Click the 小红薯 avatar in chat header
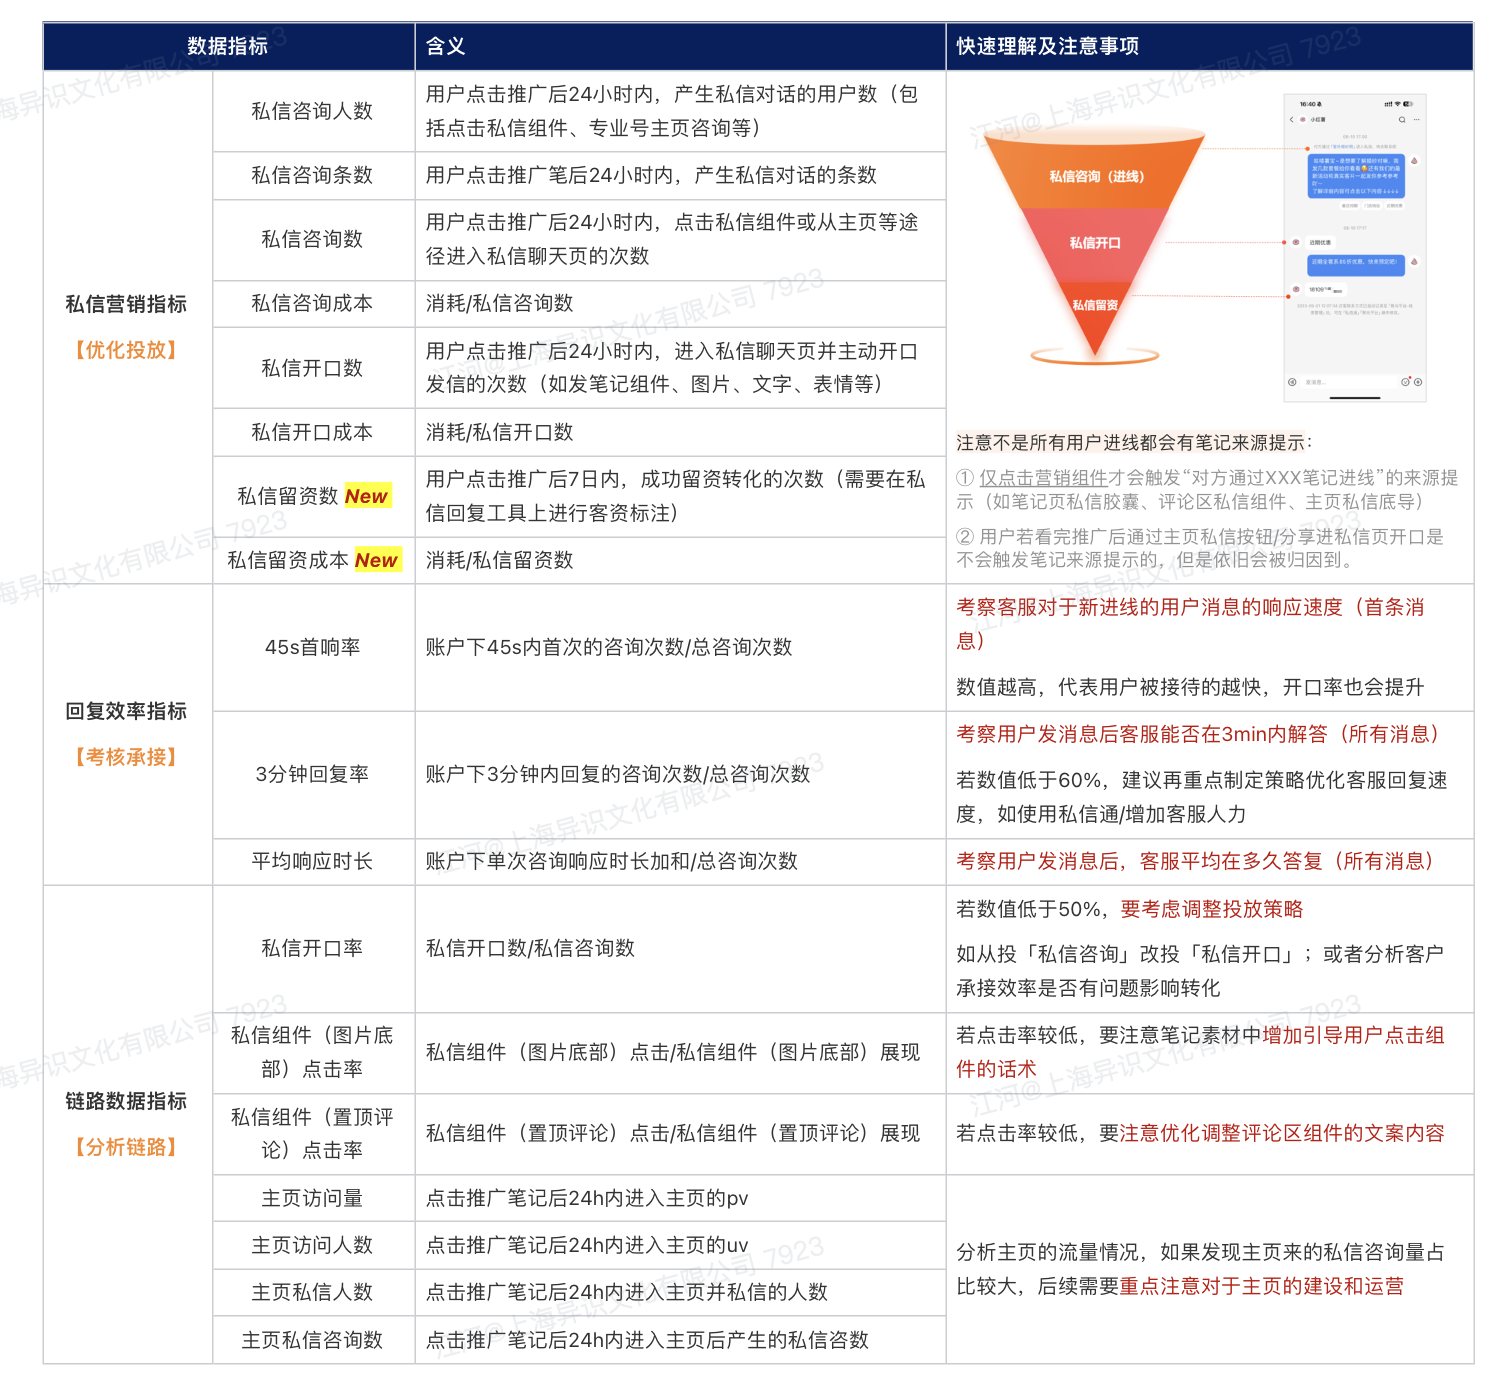This screenshot has width=1504, height=1380. pyautogui.click(x=1303, y=119)
